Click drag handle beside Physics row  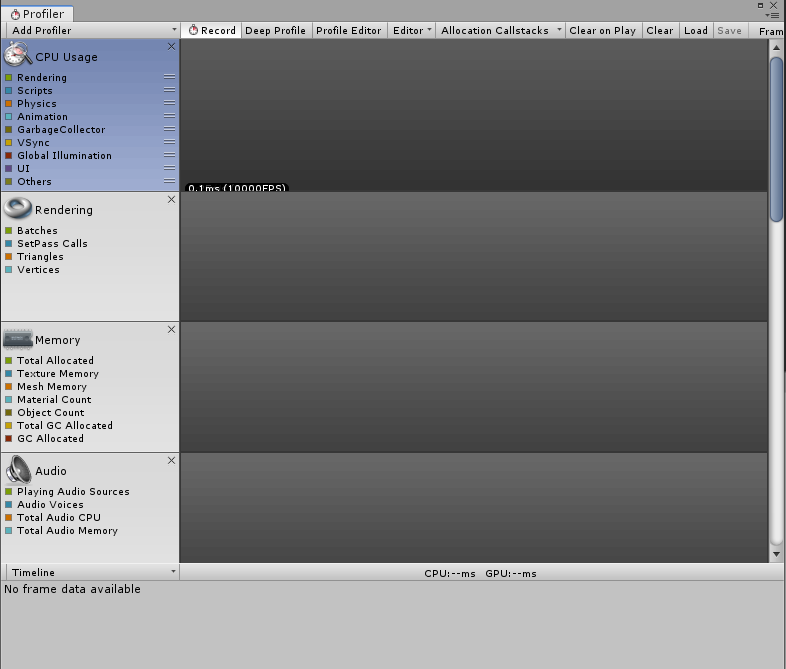[x=169, y=103]
